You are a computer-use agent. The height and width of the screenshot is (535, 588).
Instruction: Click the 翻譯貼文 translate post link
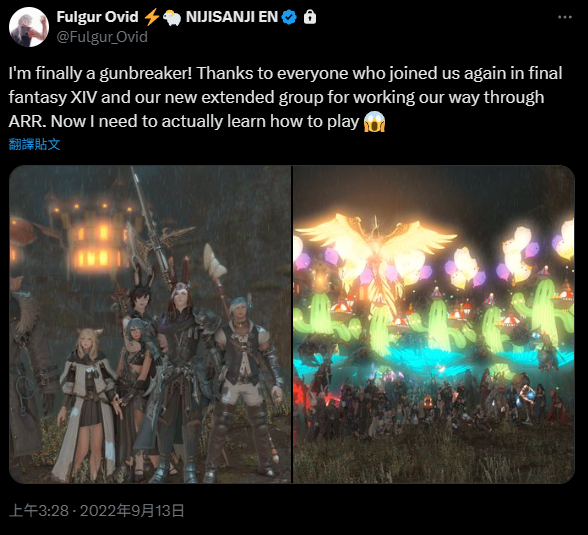coord(34,144)
